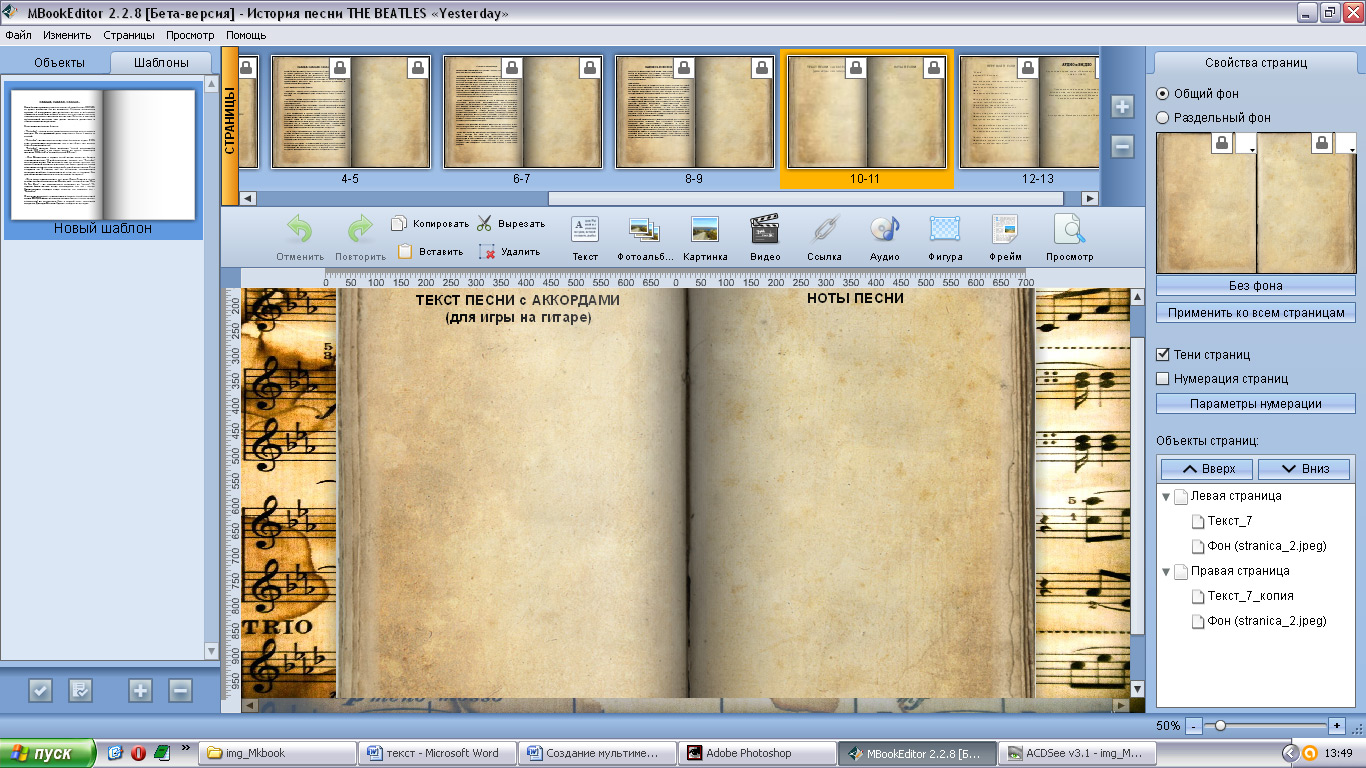Select page spread 12-13 thumbnail
Viewport: 1366px width, 768px height.
(x=1030, y=112)
